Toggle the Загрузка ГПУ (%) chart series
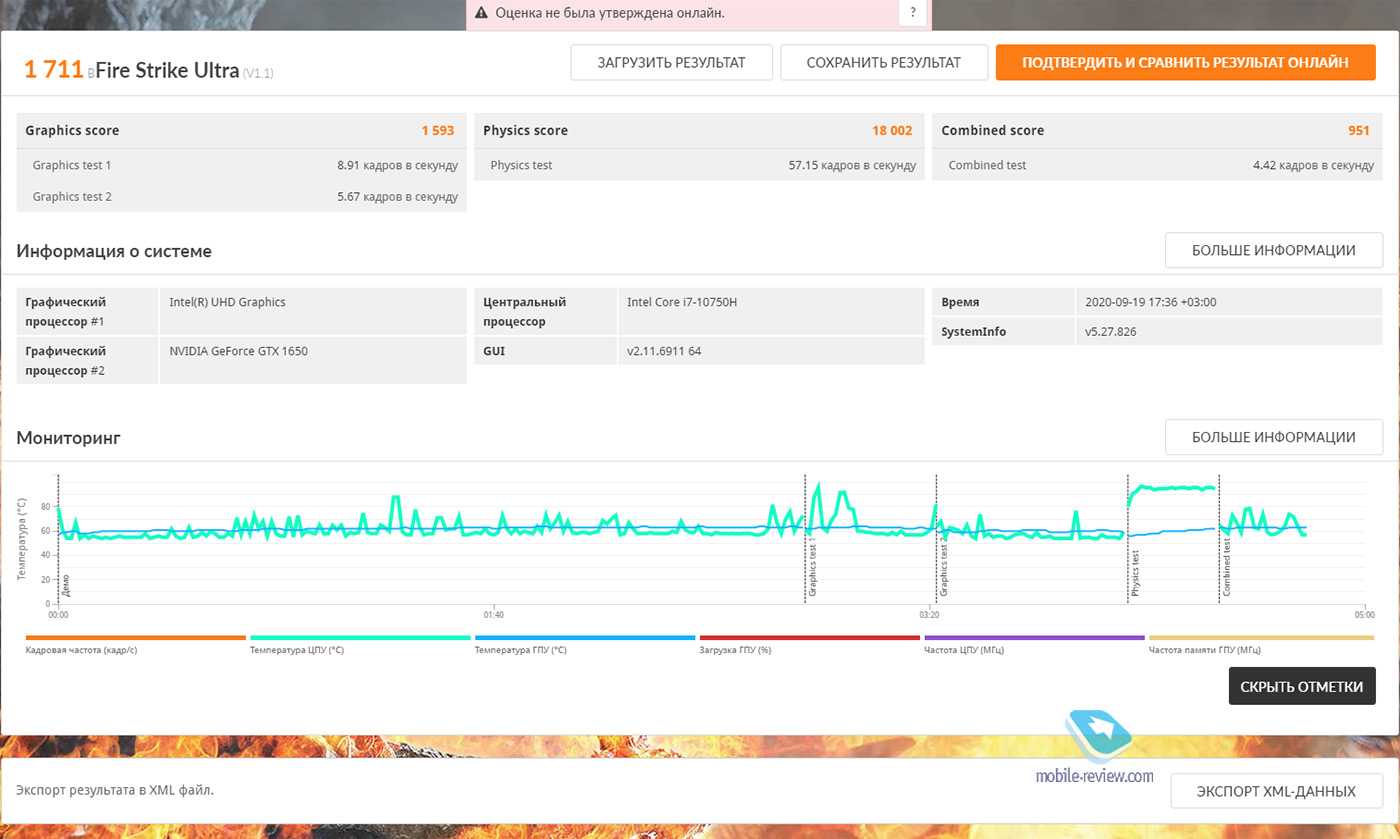 pyautogui.click(x=810, y=644)
